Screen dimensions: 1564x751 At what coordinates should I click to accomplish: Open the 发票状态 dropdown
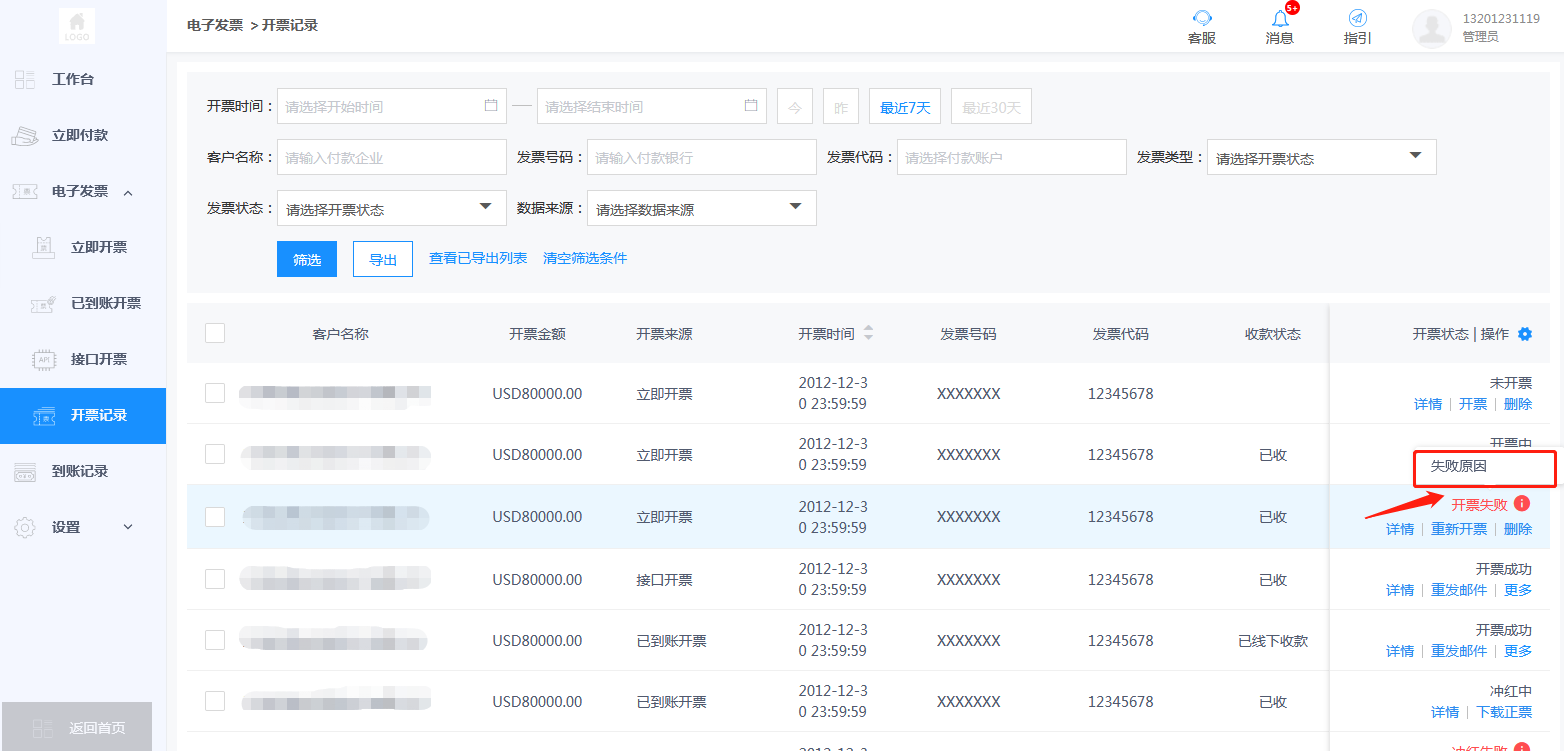[392, 208]
